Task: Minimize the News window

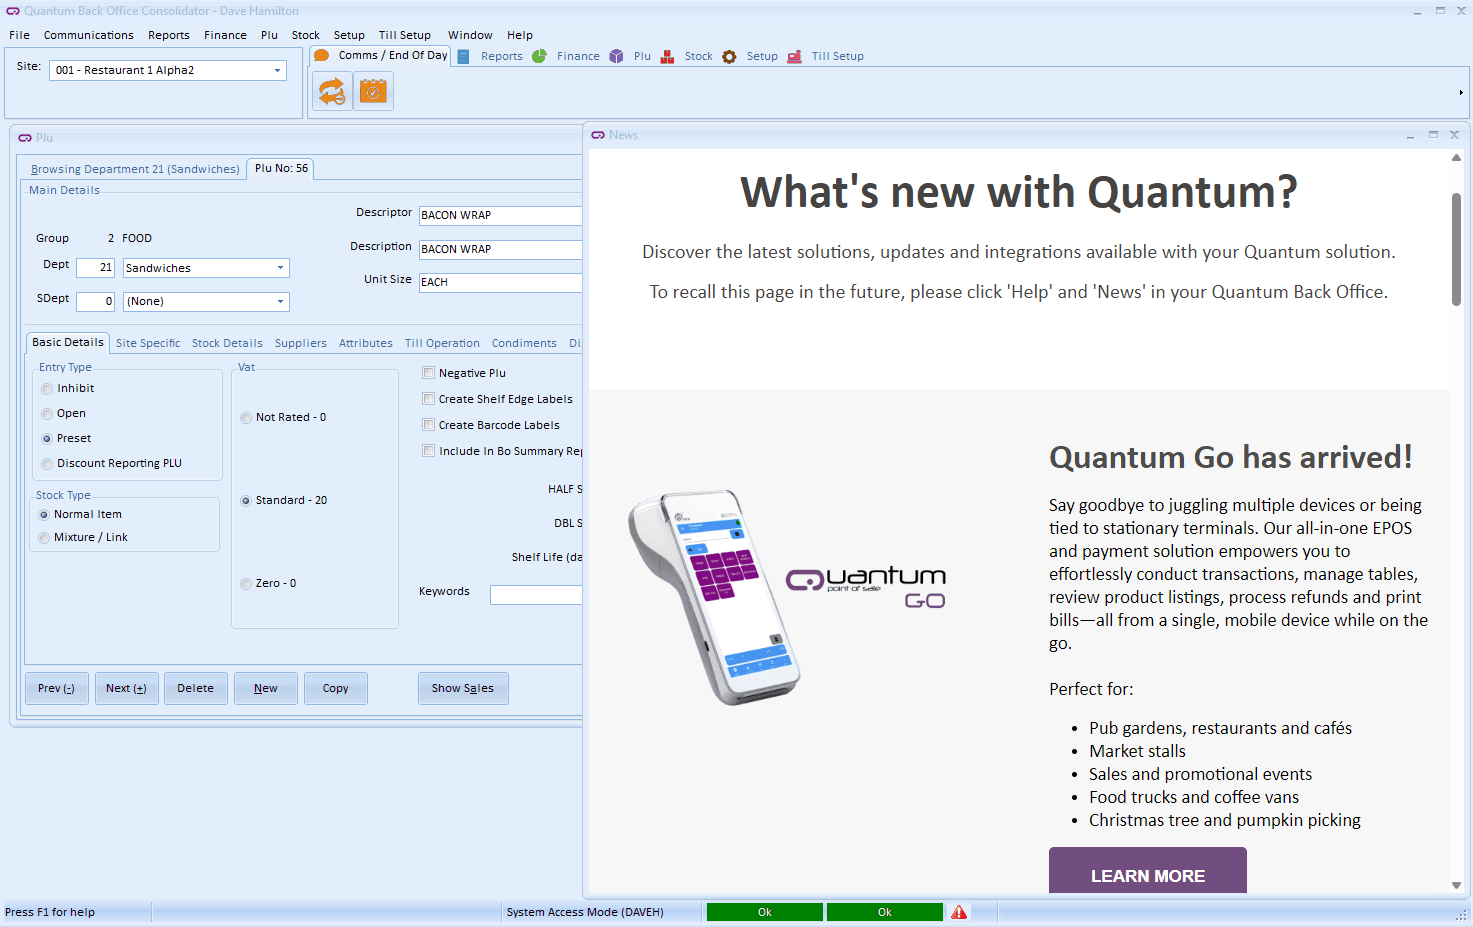Action: (x=1410, y=135)
